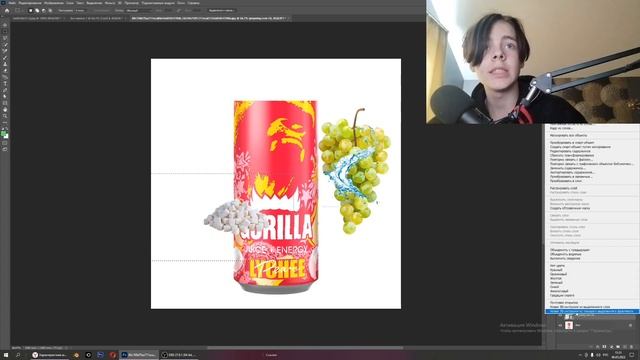Viewport: 640px width, 360px height.
Task: Open the Edit Toolbar dots icon
Action: click(5, 122)
